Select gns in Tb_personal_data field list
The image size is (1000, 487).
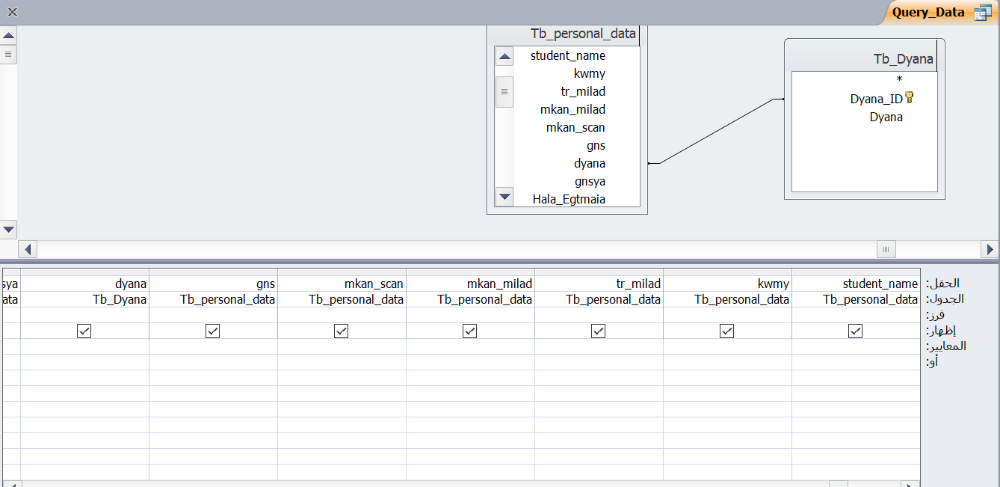(596, 145)
